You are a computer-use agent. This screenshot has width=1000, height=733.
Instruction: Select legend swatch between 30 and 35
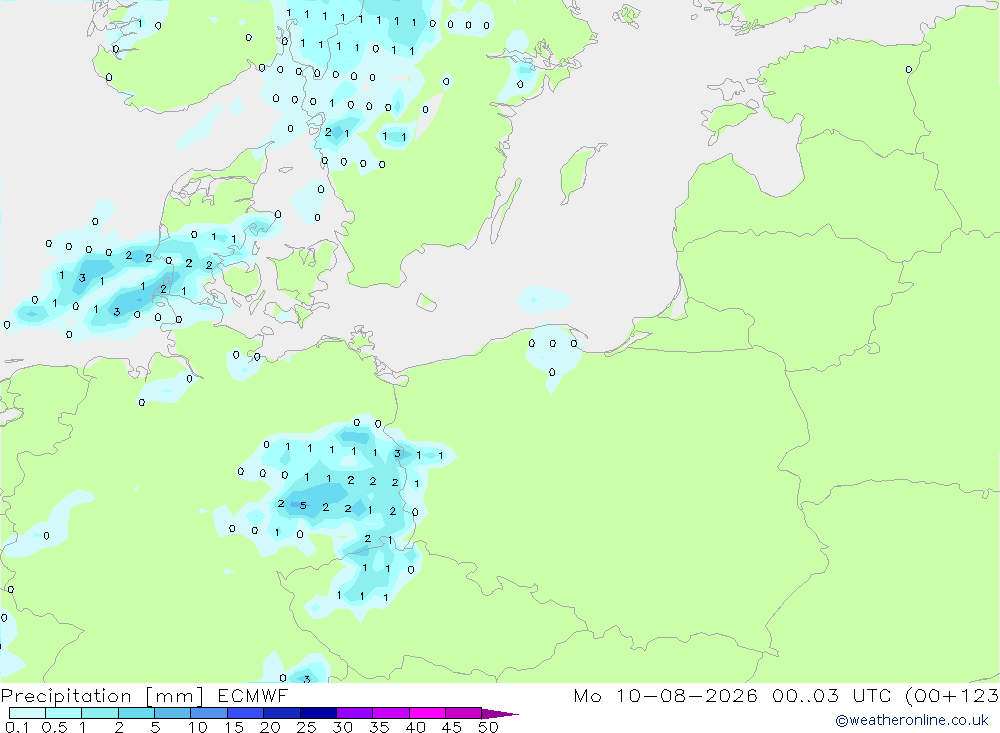tap(354, 713)
